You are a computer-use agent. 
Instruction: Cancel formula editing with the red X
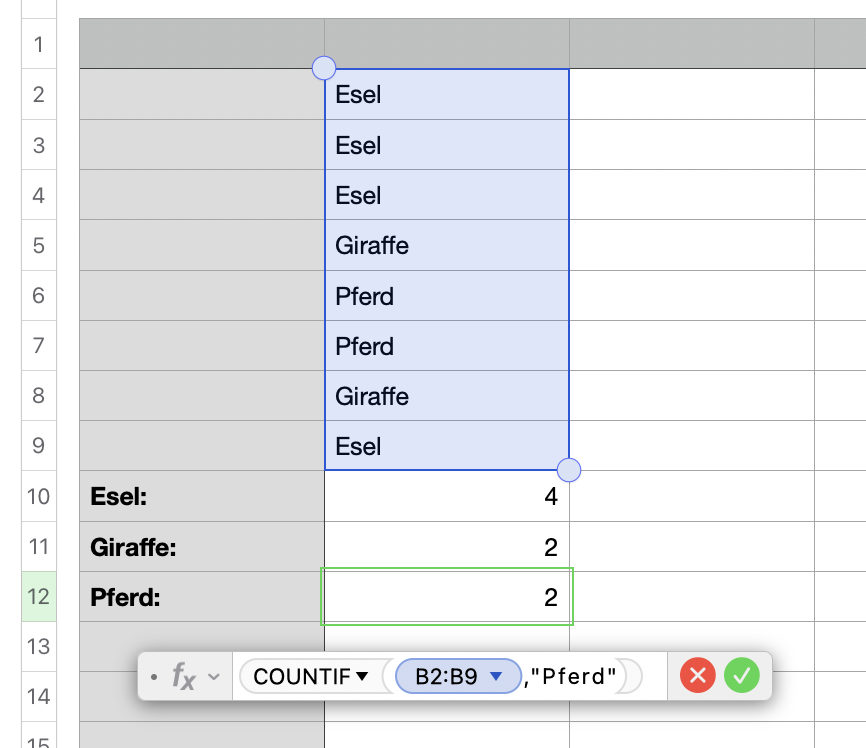(698, 676)
